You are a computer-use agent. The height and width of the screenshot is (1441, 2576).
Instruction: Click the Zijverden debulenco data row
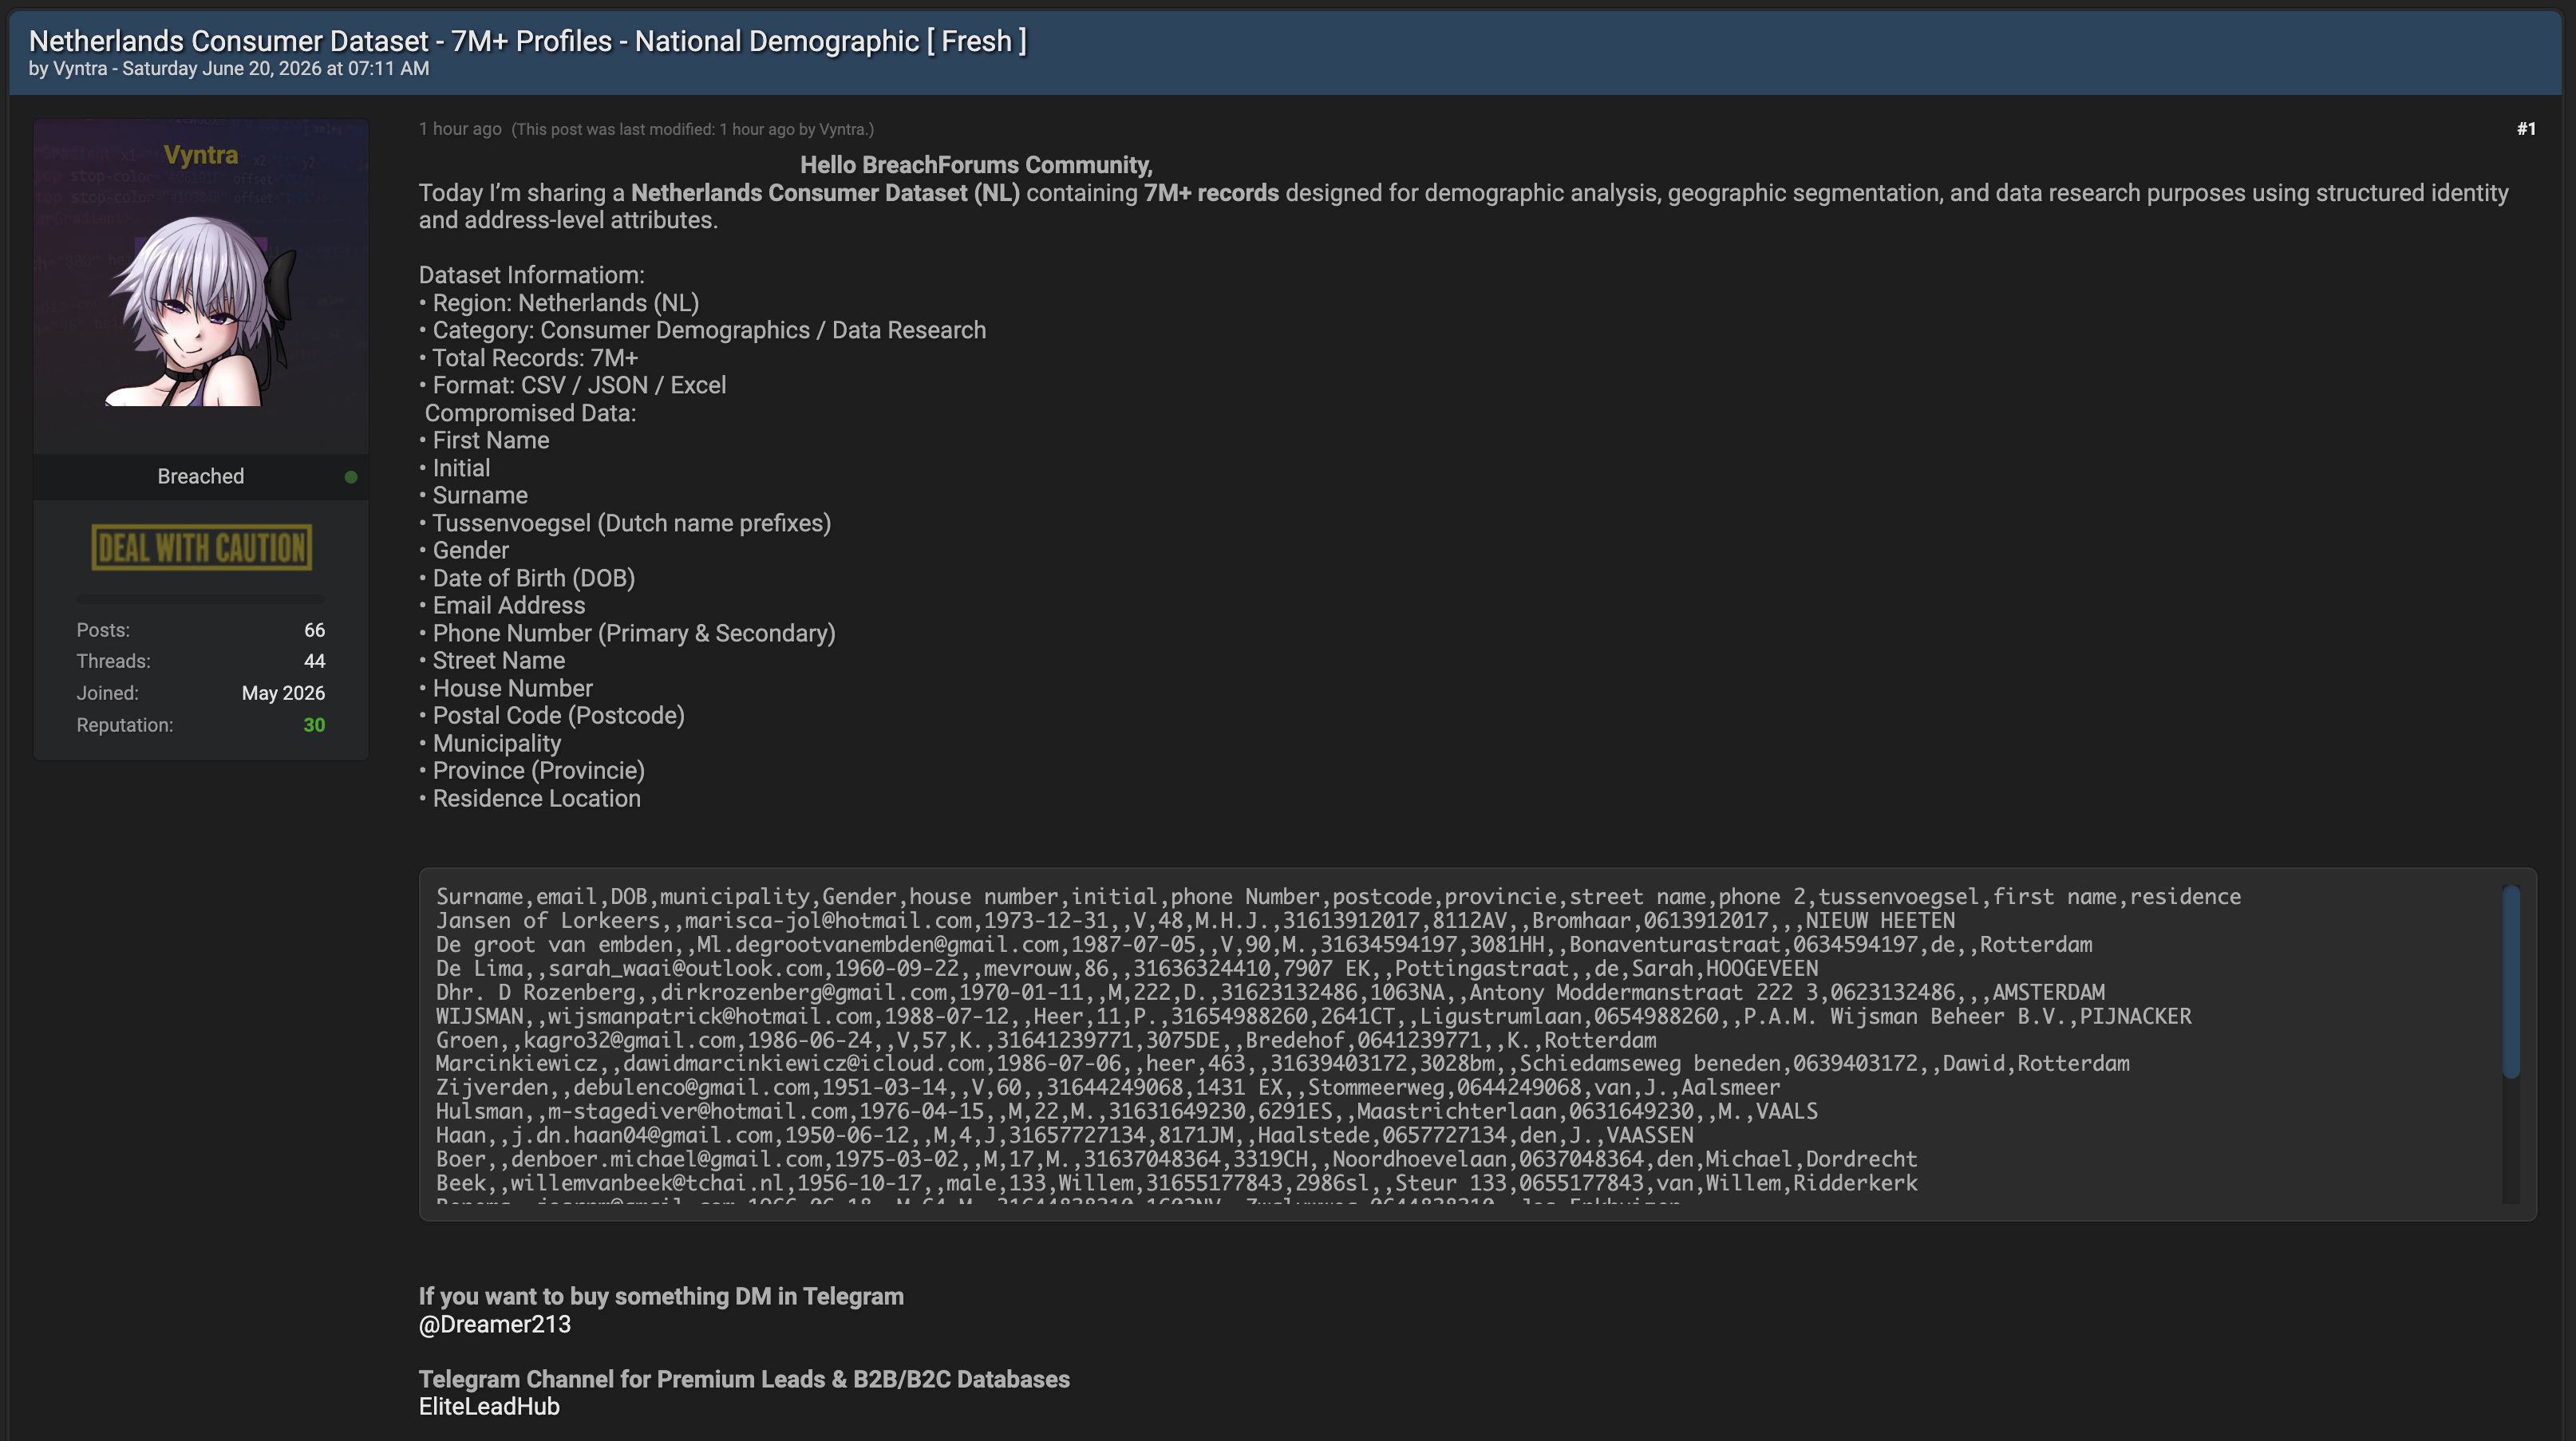pos(1108,1088)
